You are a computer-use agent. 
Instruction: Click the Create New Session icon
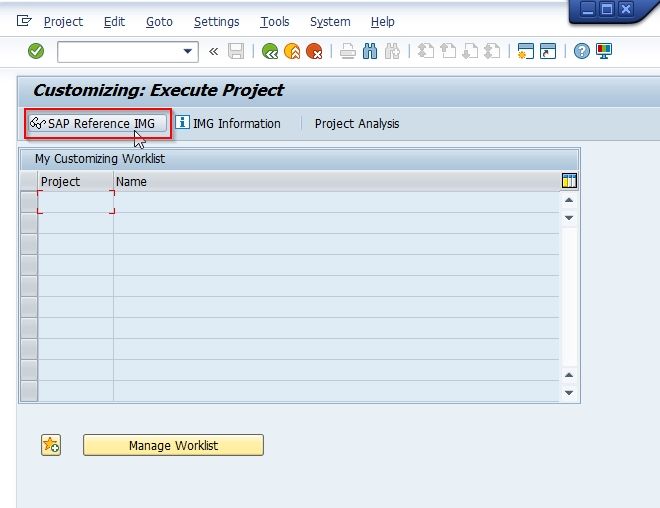526,51
